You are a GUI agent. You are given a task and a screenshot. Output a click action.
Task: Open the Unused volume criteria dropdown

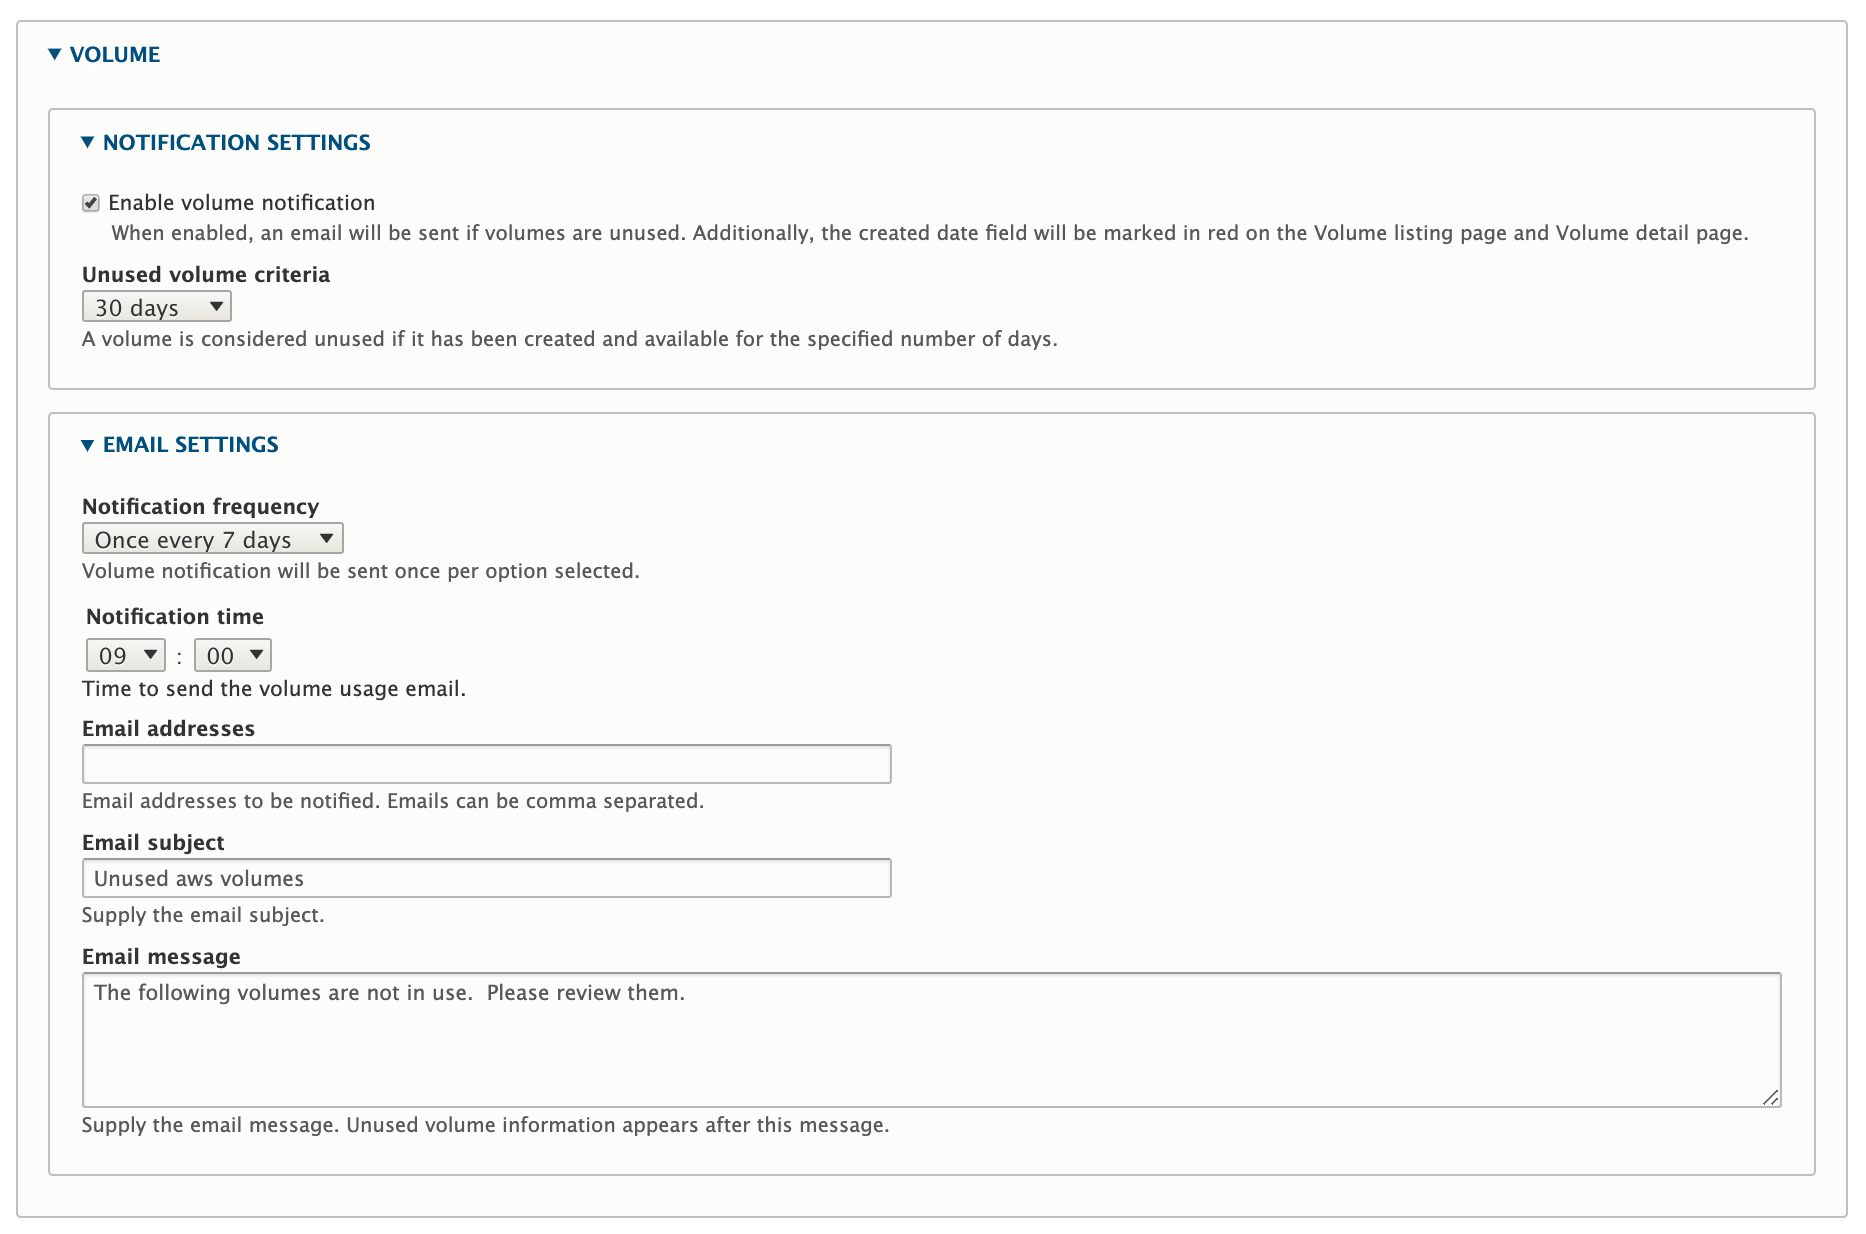coord(155,306)
